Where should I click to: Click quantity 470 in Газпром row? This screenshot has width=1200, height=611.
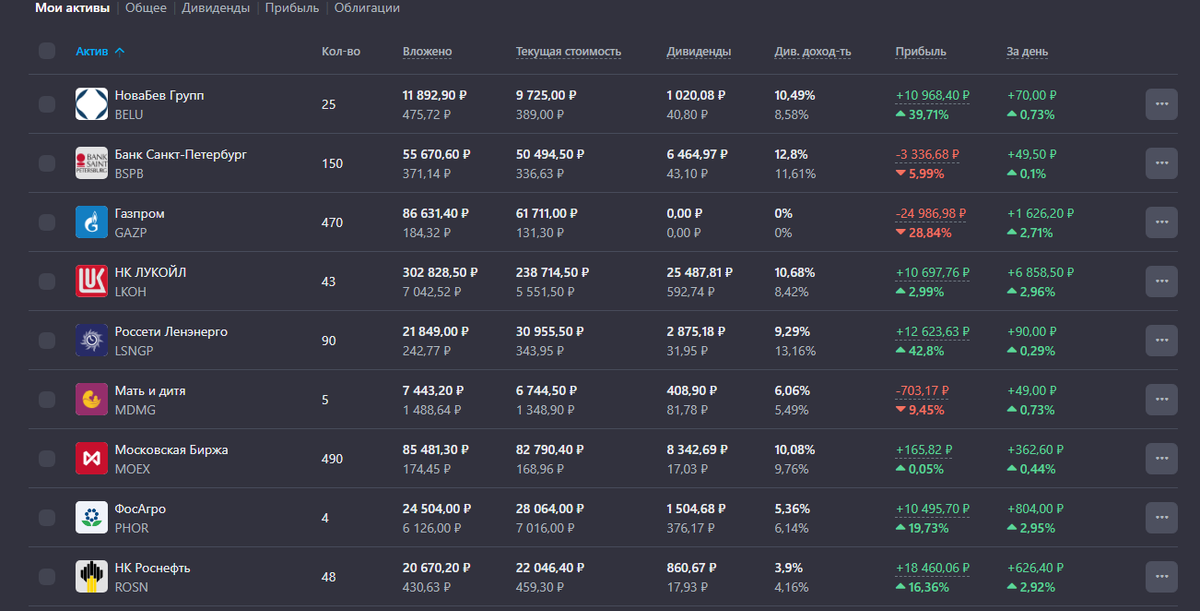pos(332,222)
